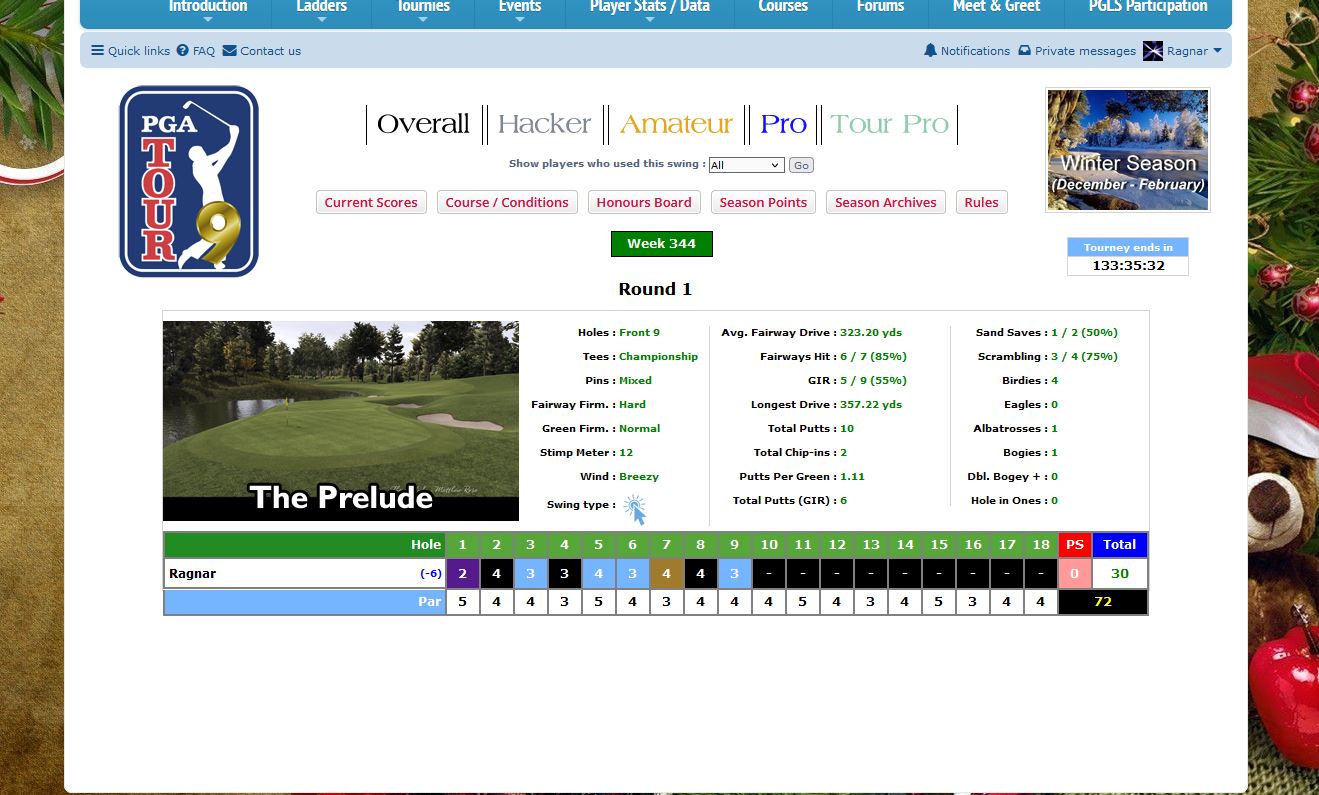
Task: Click the PGA Tour 9 logo
Action: (x=189, y=181)
